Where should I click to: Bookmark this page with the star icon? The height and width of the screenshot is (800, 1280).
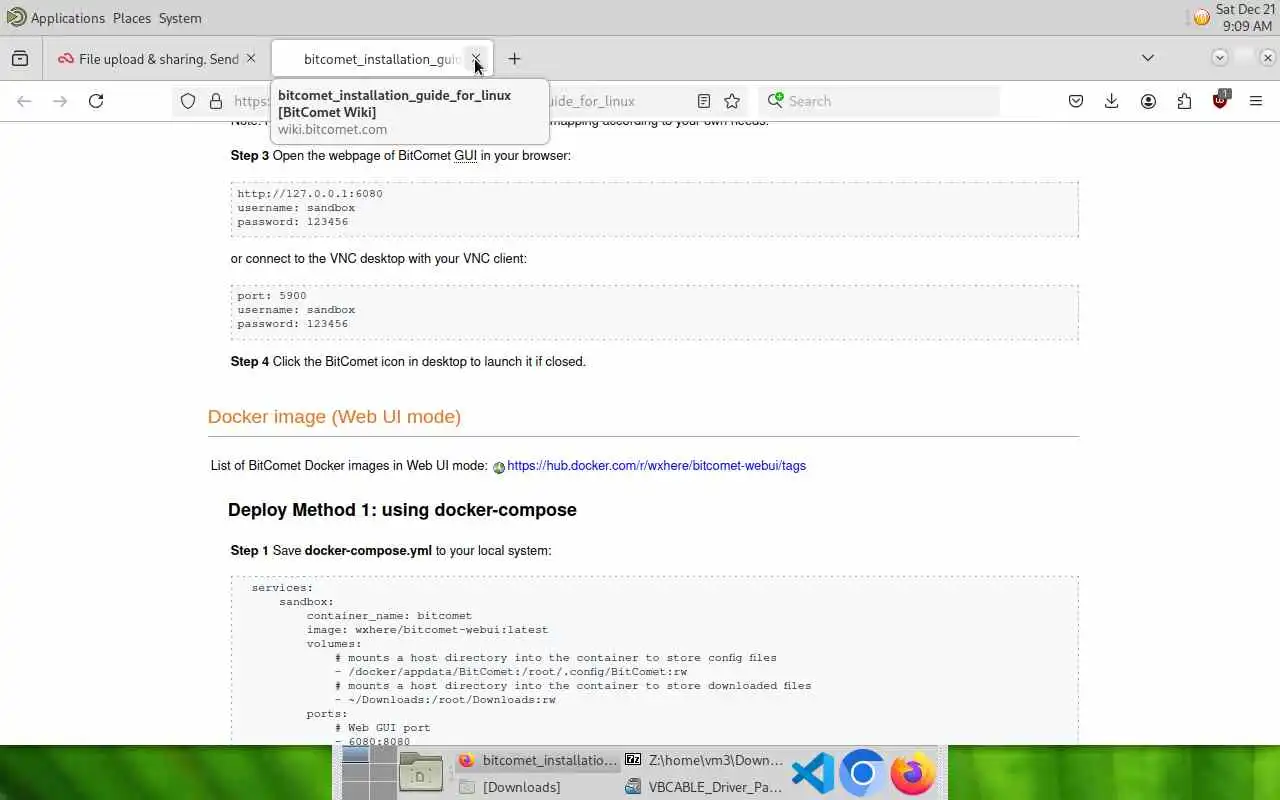pos(732,101)
